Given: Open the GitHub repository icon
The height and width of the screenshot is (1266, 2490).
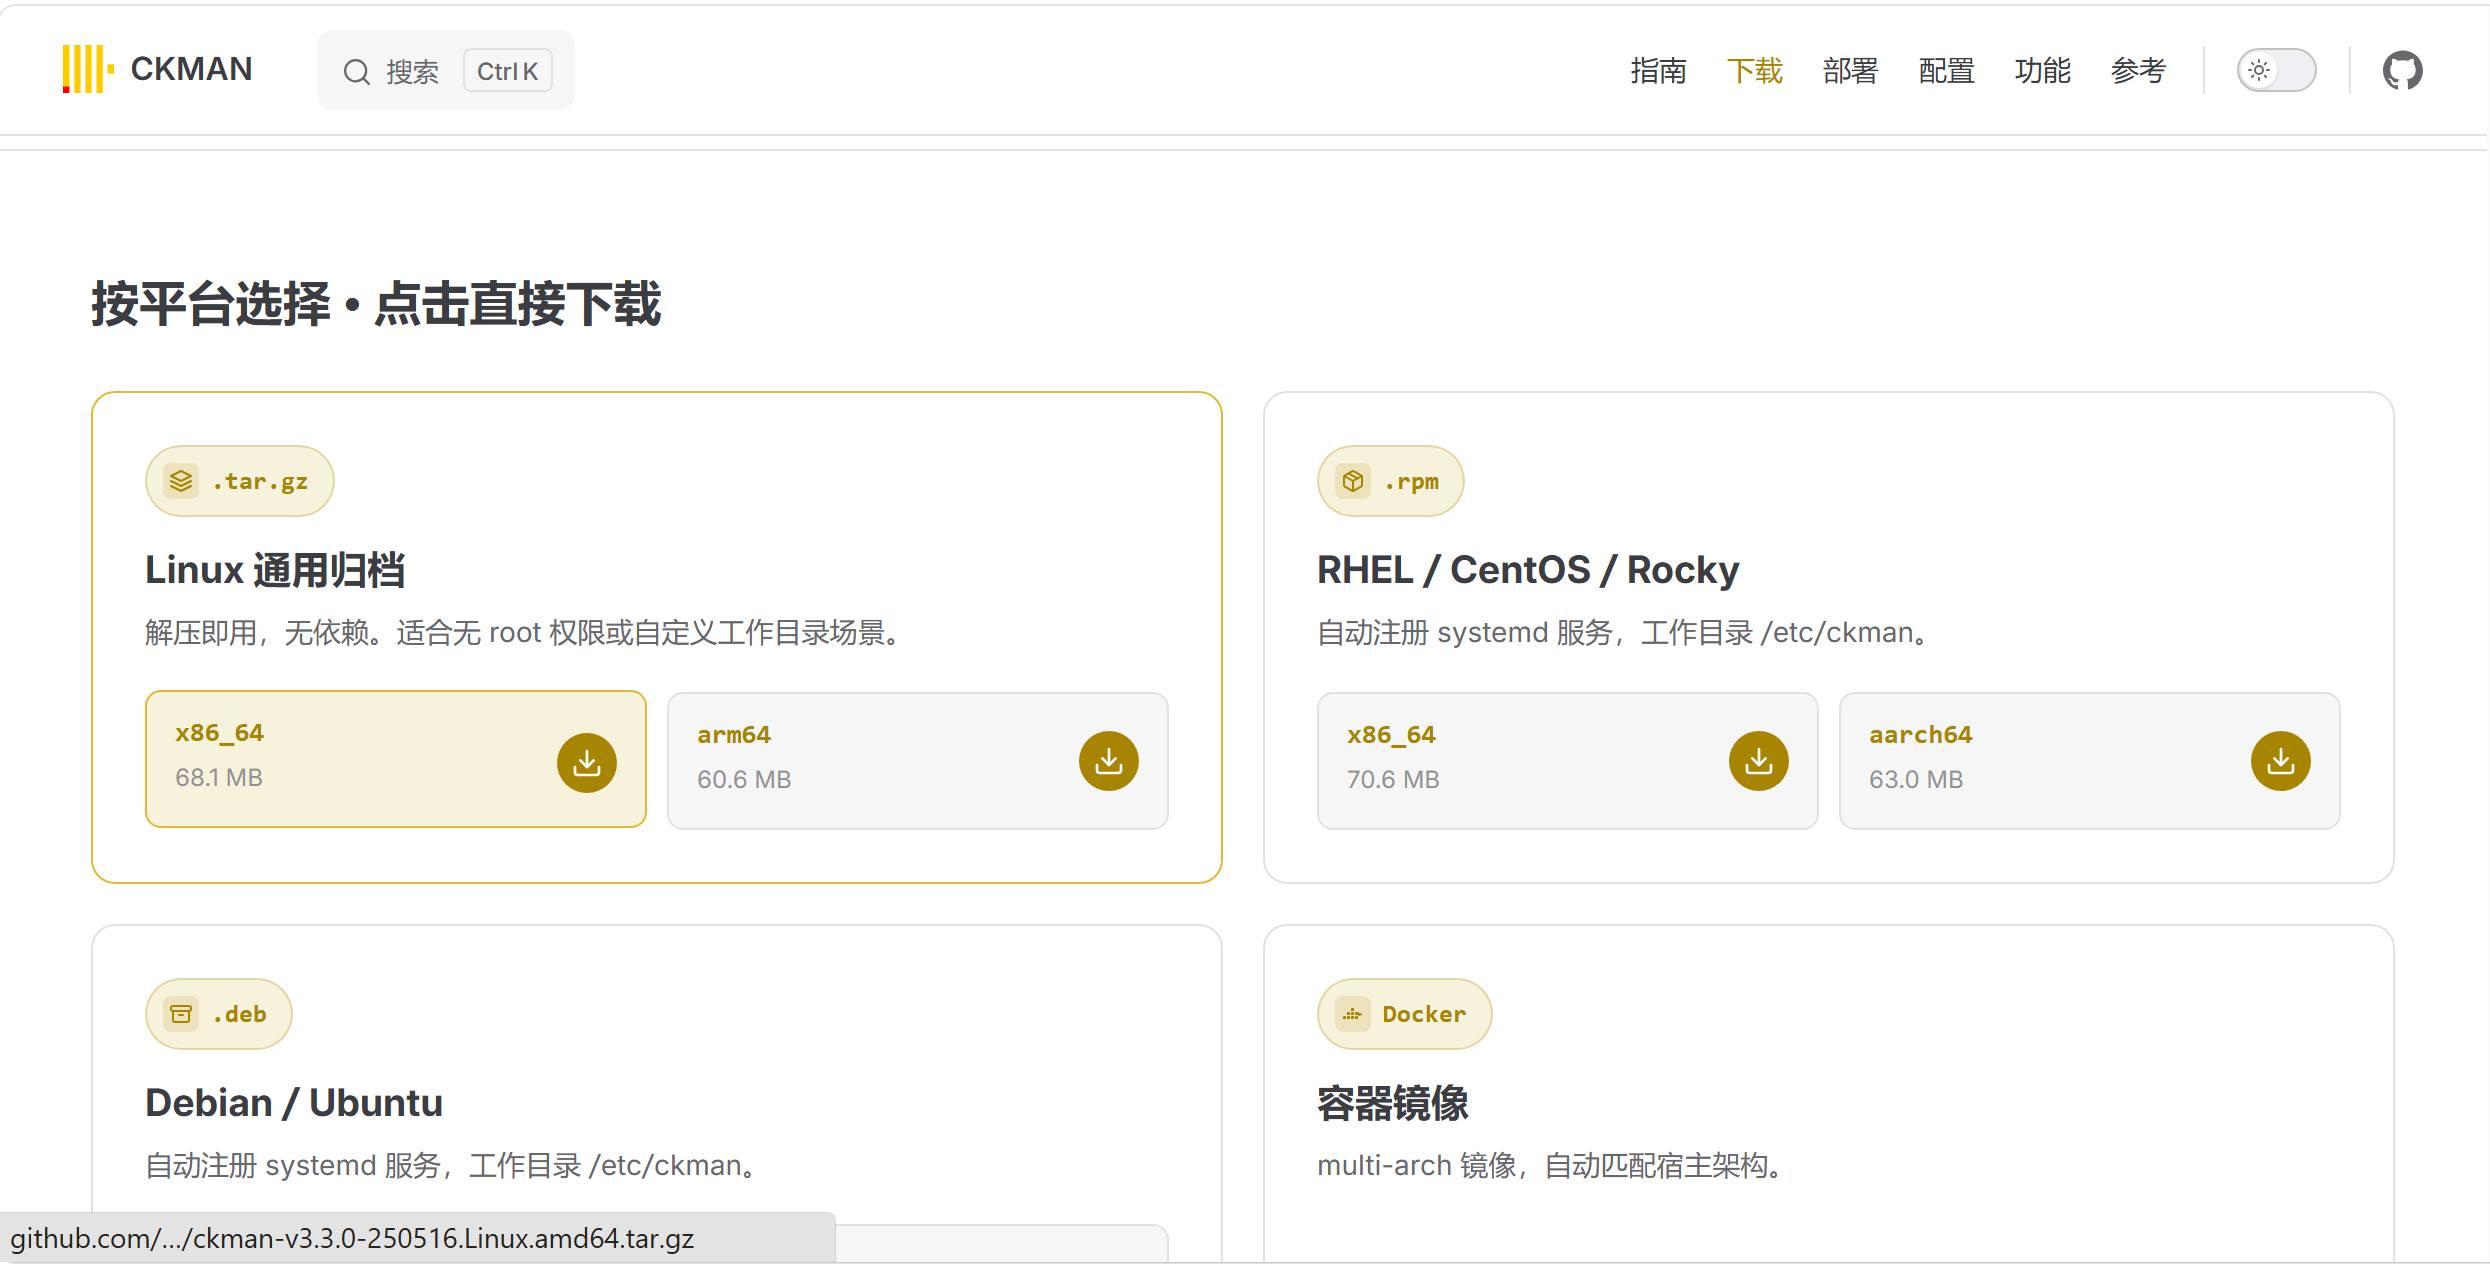Looking at the screenshot, I should click(2402, 70).
